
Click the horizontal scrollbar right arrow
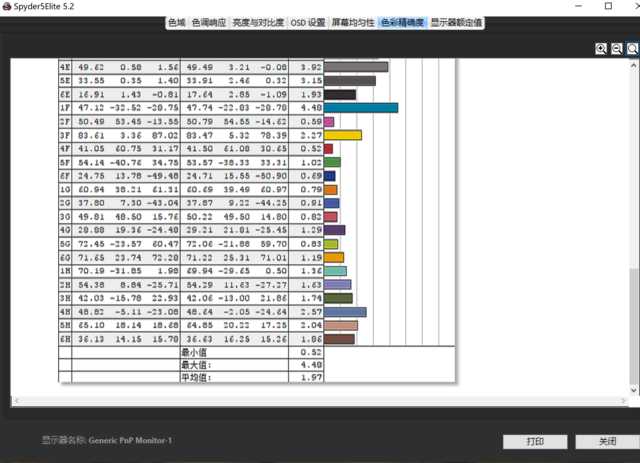[623, 401]
